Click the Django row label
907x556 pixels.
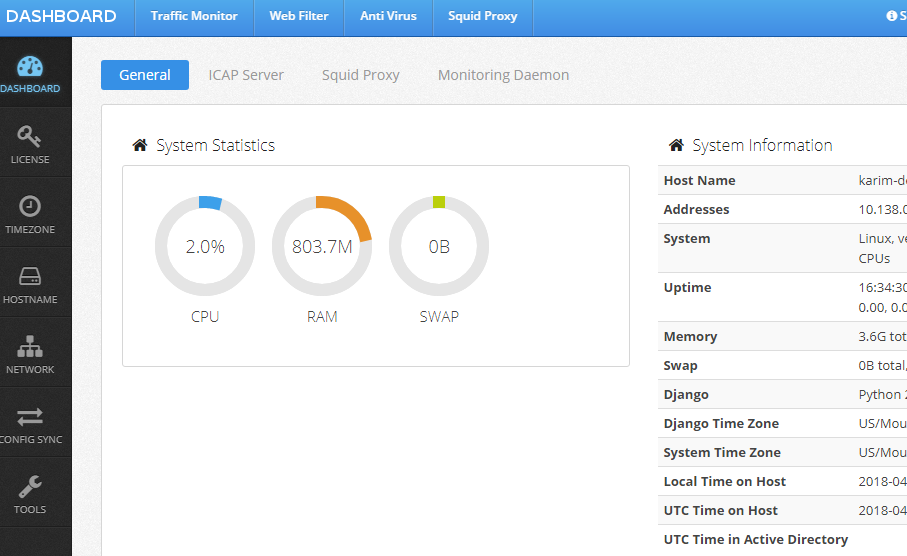pyautogui.click(x=686, y=395)
